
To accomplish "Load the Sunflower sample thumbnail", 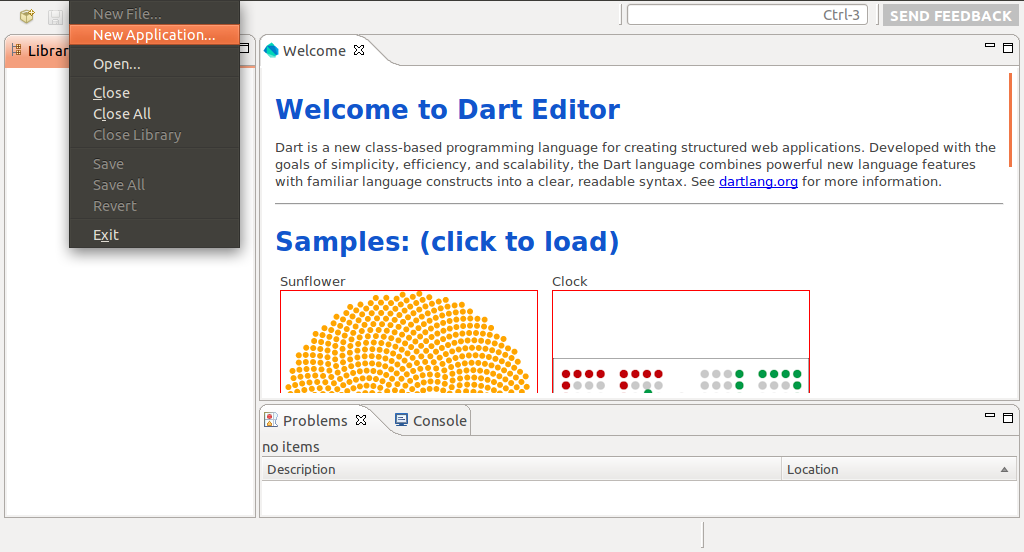I will 409,341.
